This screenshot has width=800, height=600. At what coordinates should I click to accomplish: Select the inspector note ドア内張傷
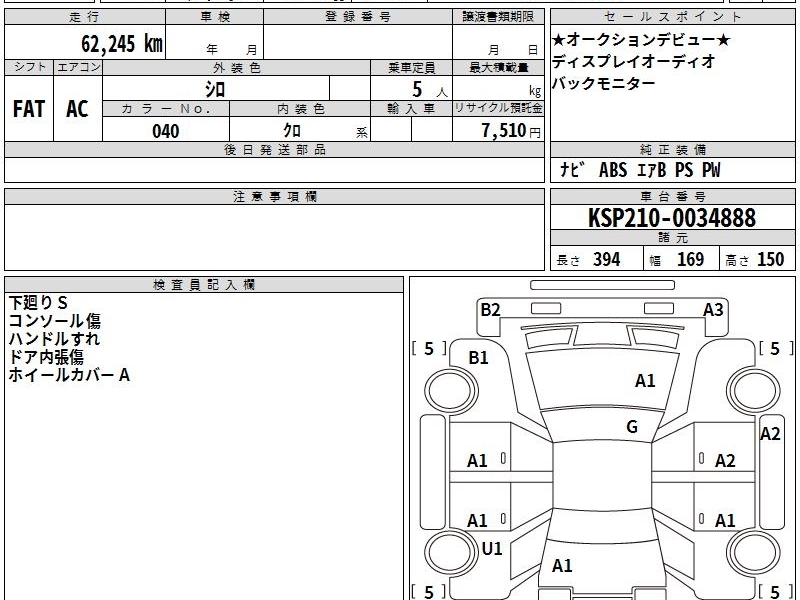point(46,357)
